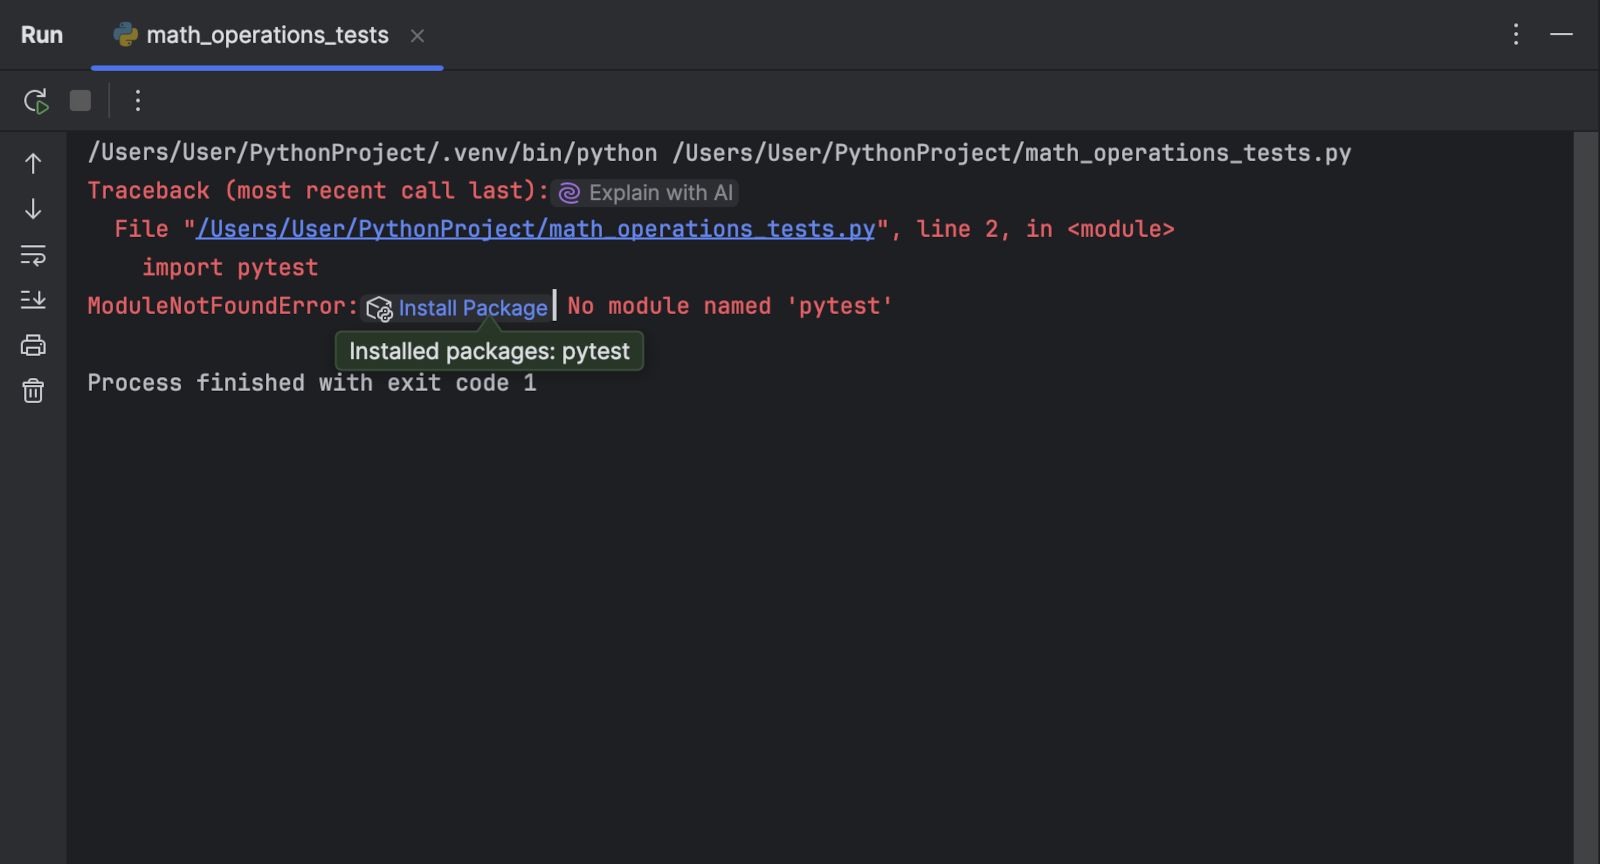Toggle scroll to end of output
1600x864 pixels.
click(33, 300)
